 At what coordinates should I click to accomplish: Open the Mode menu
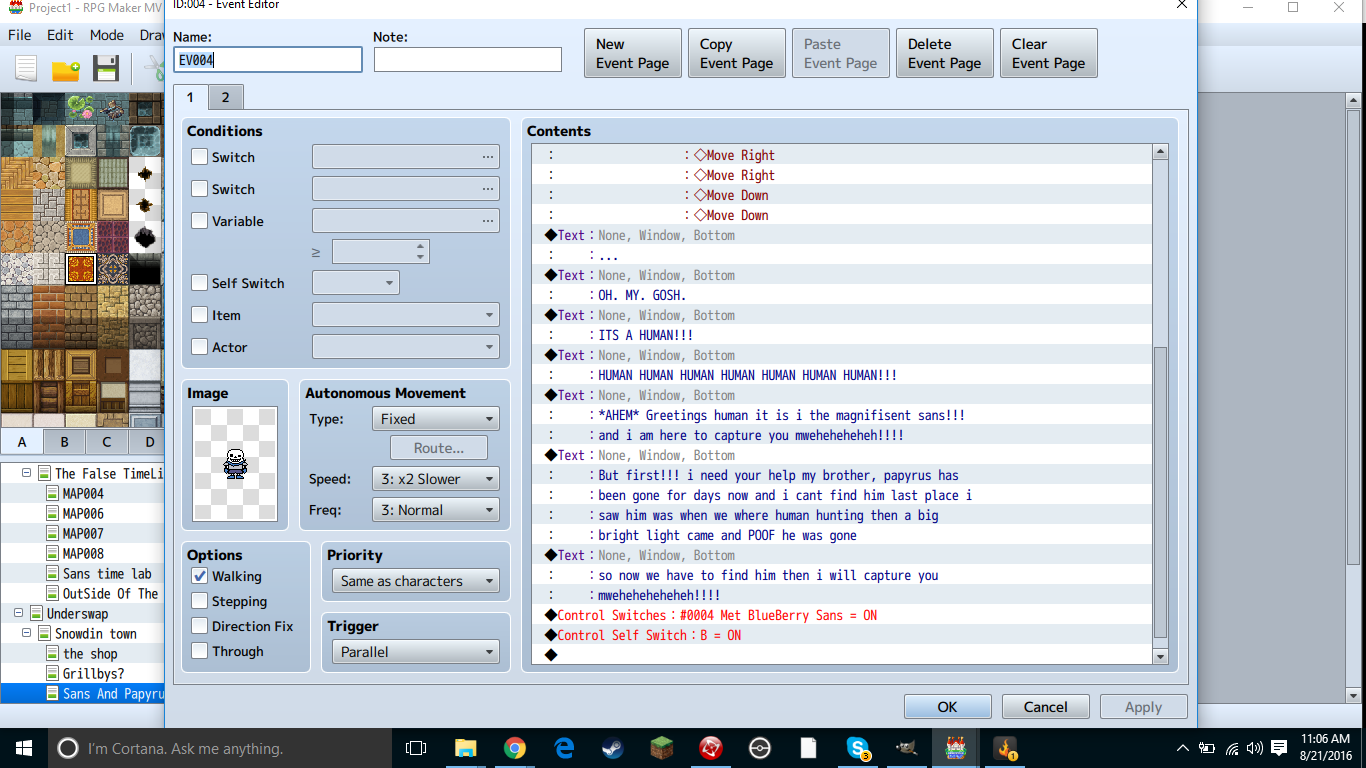107,35
